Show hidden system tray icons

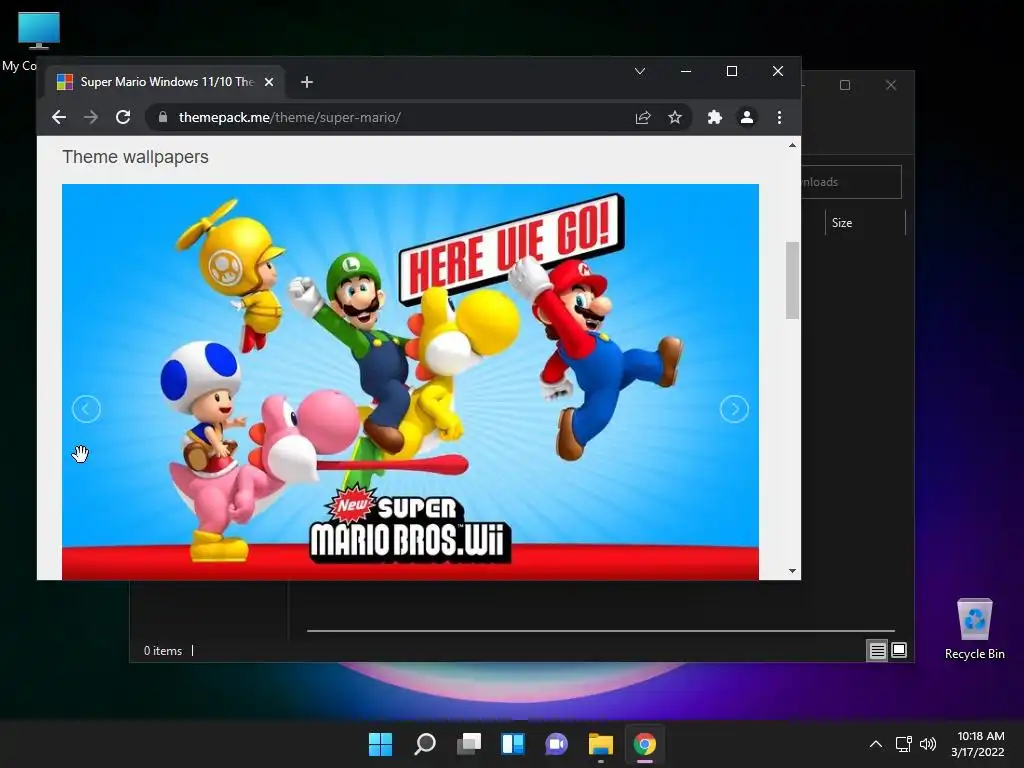[x=876, y=744]
